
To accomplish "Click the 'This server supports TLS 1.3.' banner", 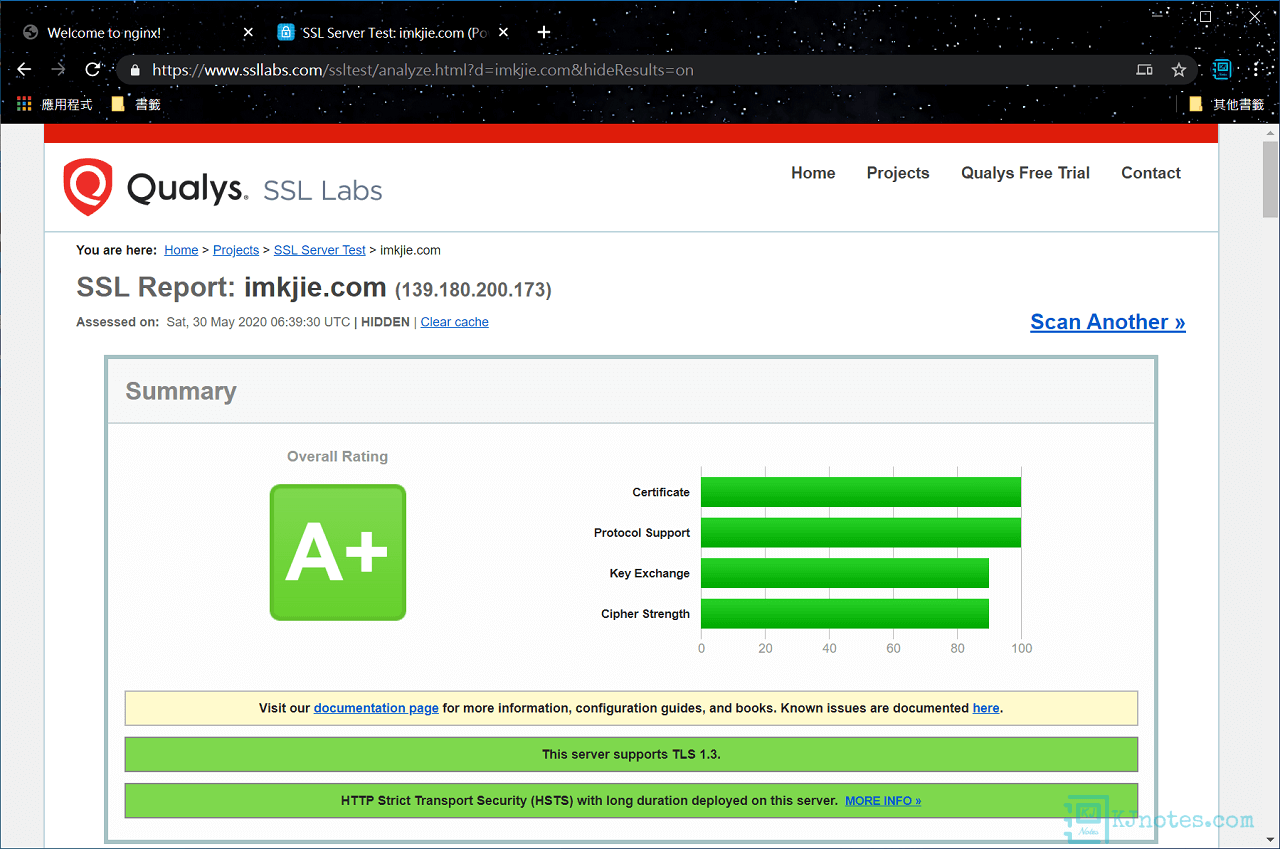I will click(631, 754).
